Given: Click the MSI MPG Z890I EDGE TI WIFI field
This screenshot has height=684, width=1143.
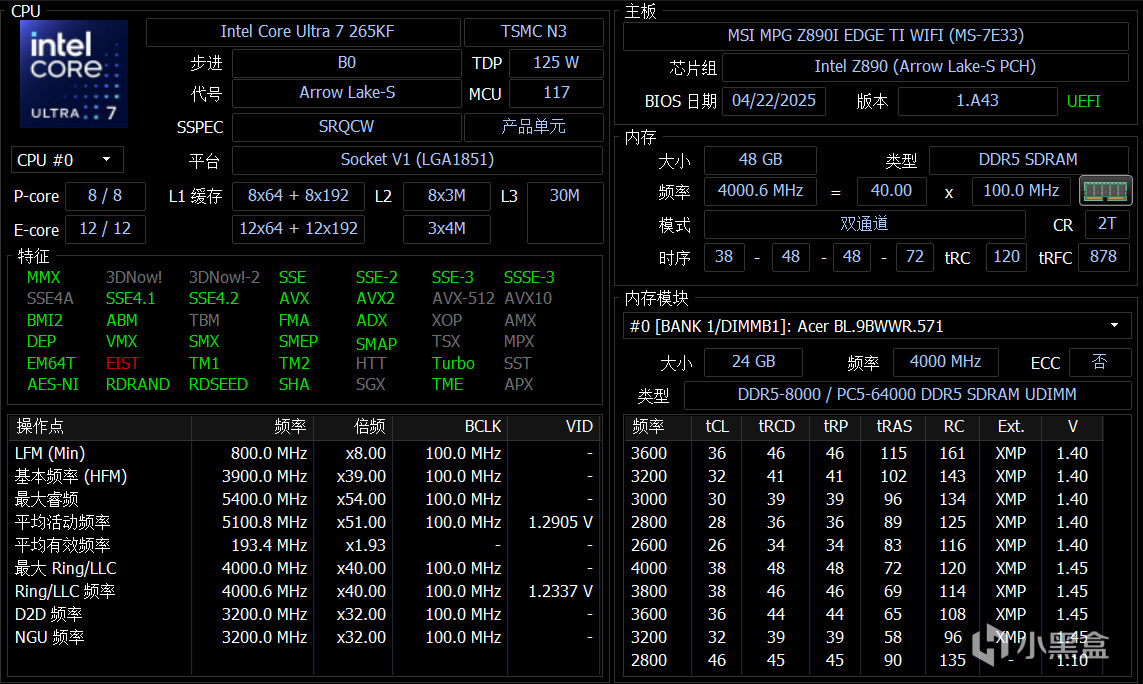Looking at the screenshot, I should coord(875,36).
